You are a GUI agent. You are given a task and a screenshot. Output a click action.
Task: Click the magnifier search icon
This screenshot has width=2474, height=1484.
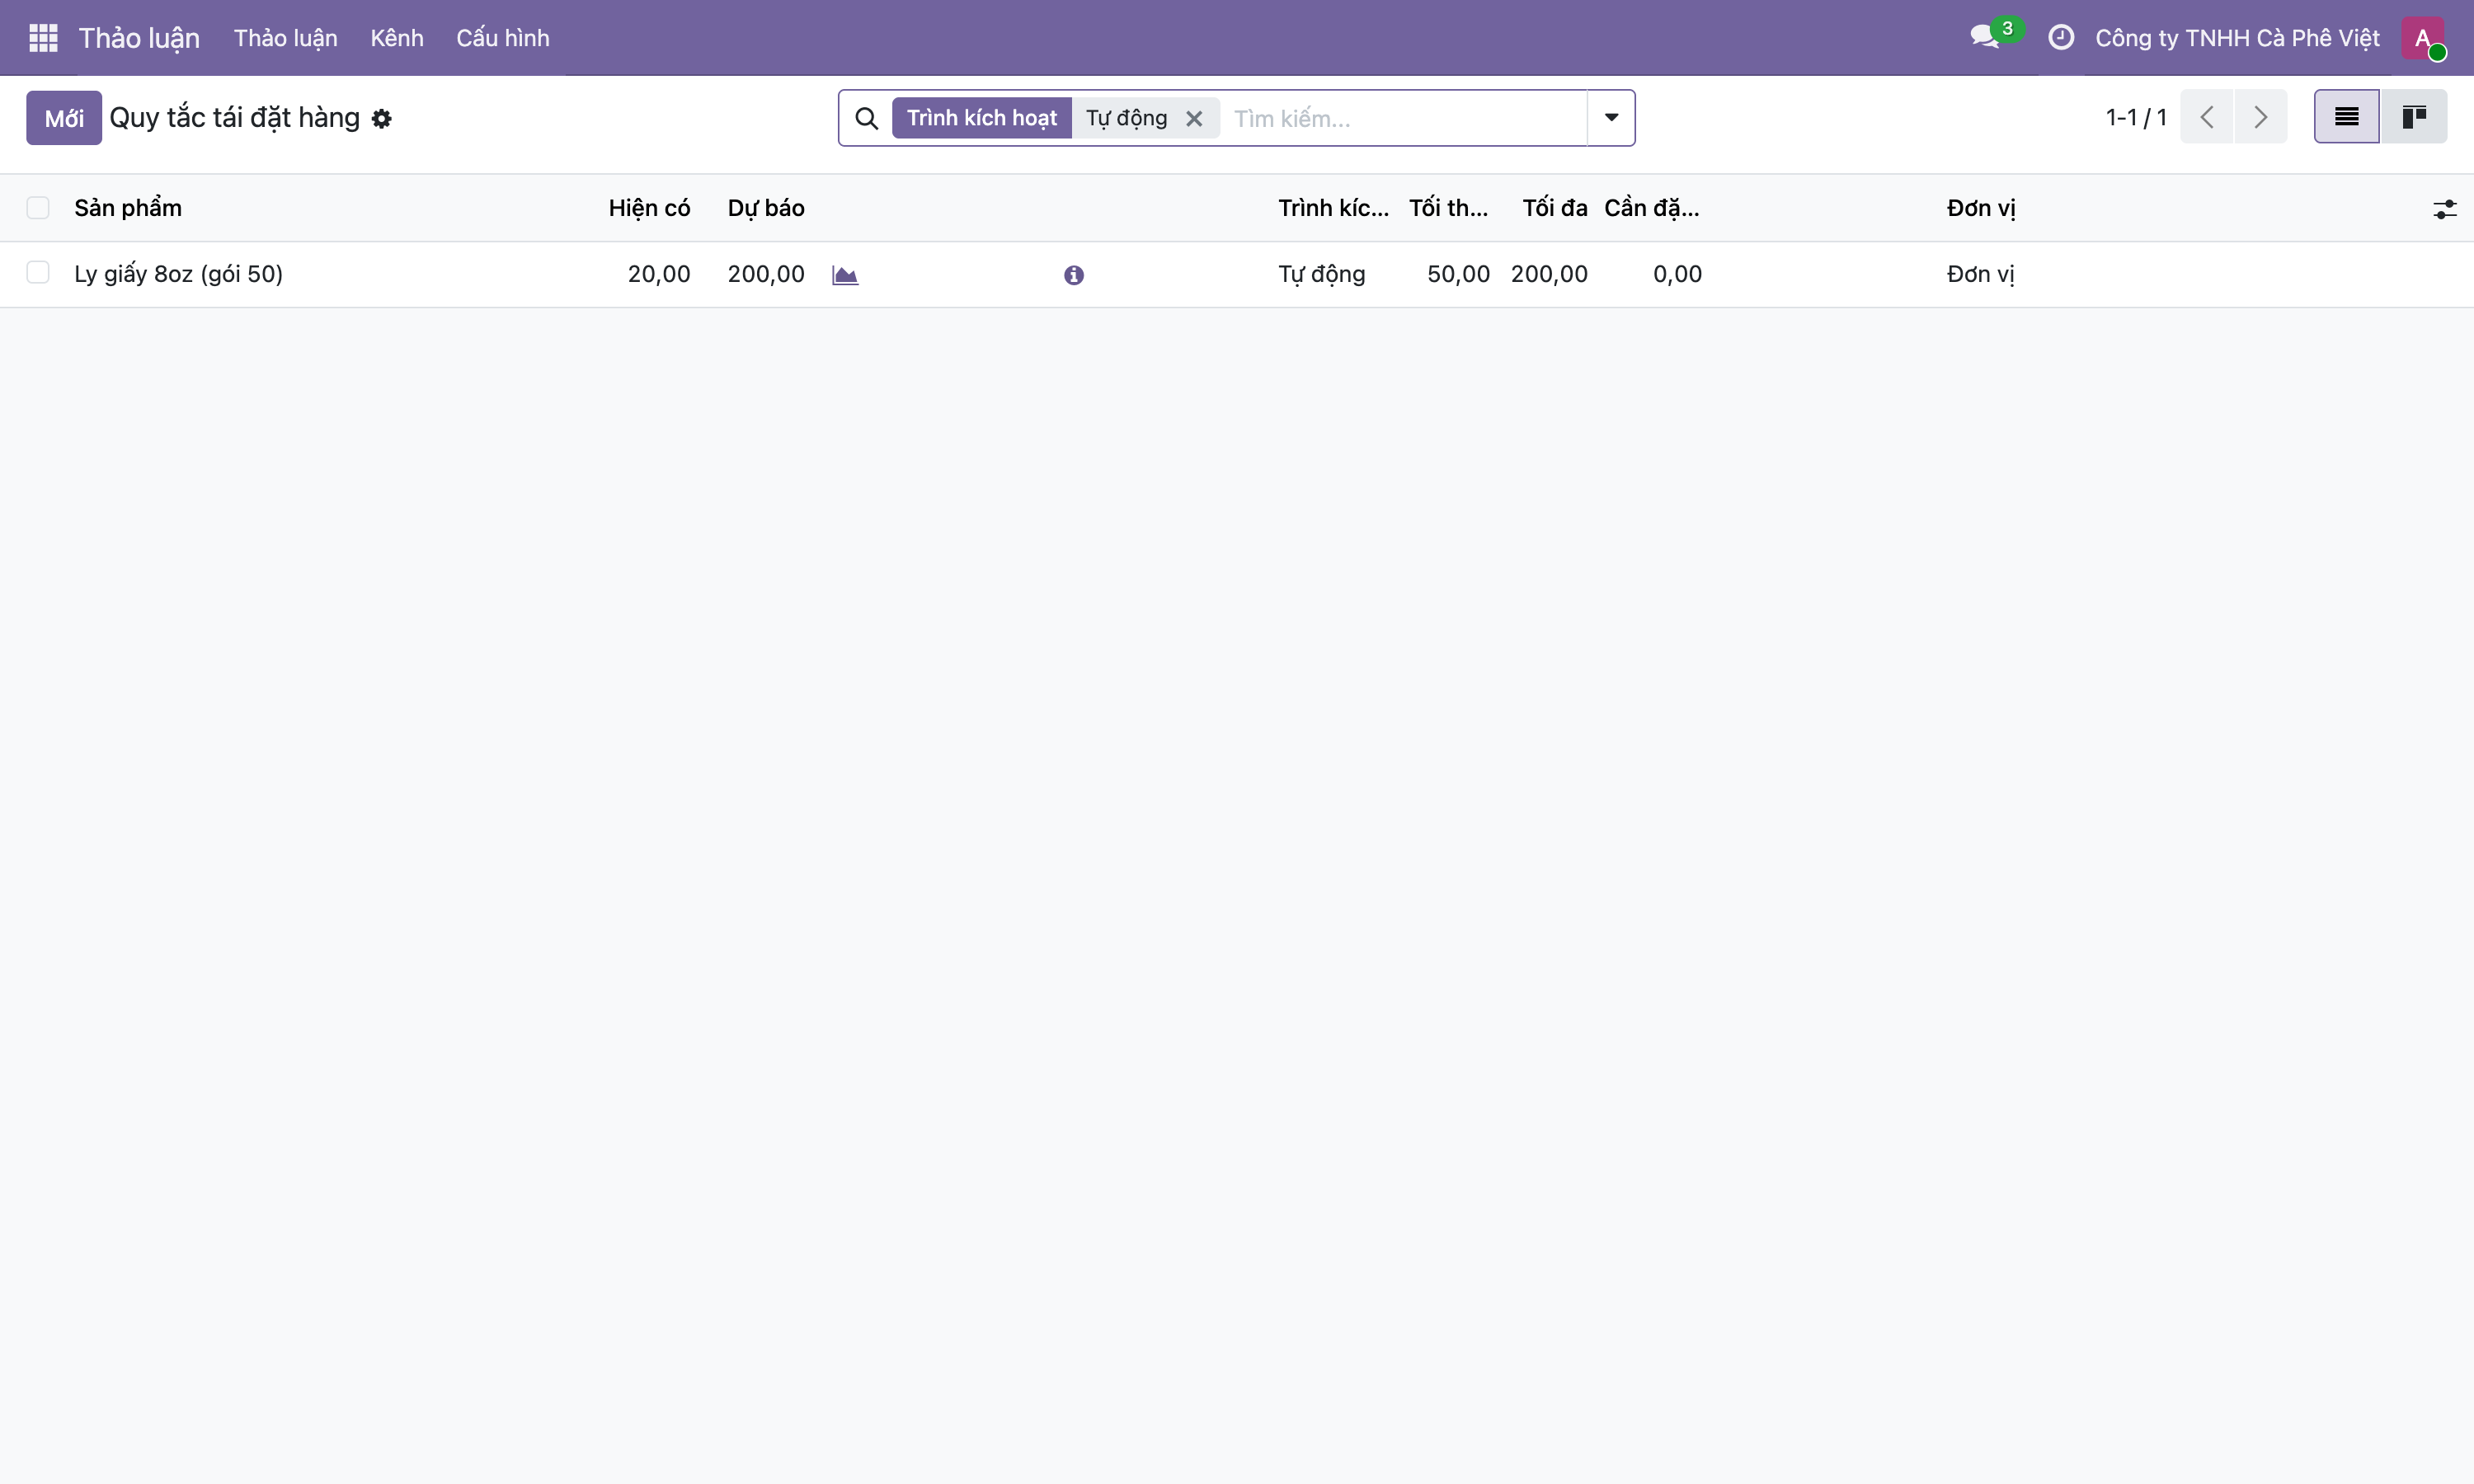coord(867,119)
